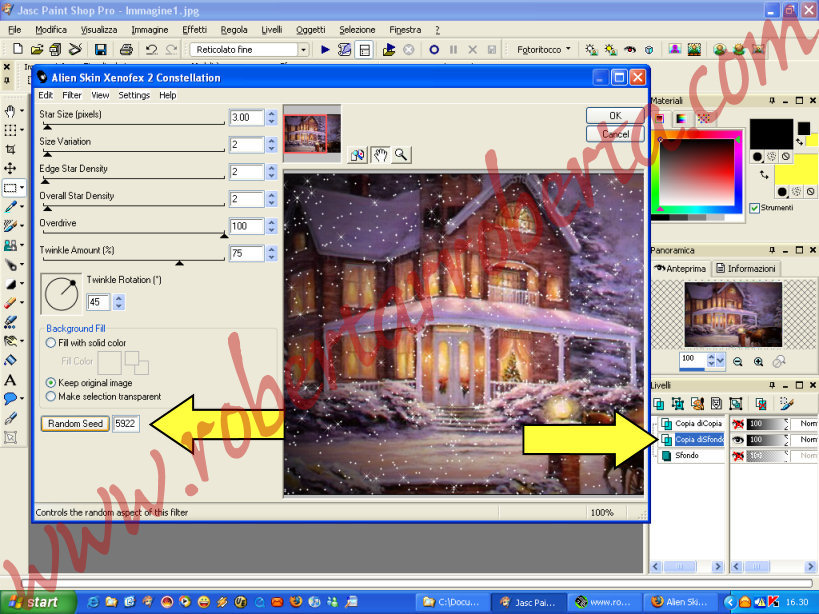Click the Windows start button

pyautogui.click(x=37, y=602)
